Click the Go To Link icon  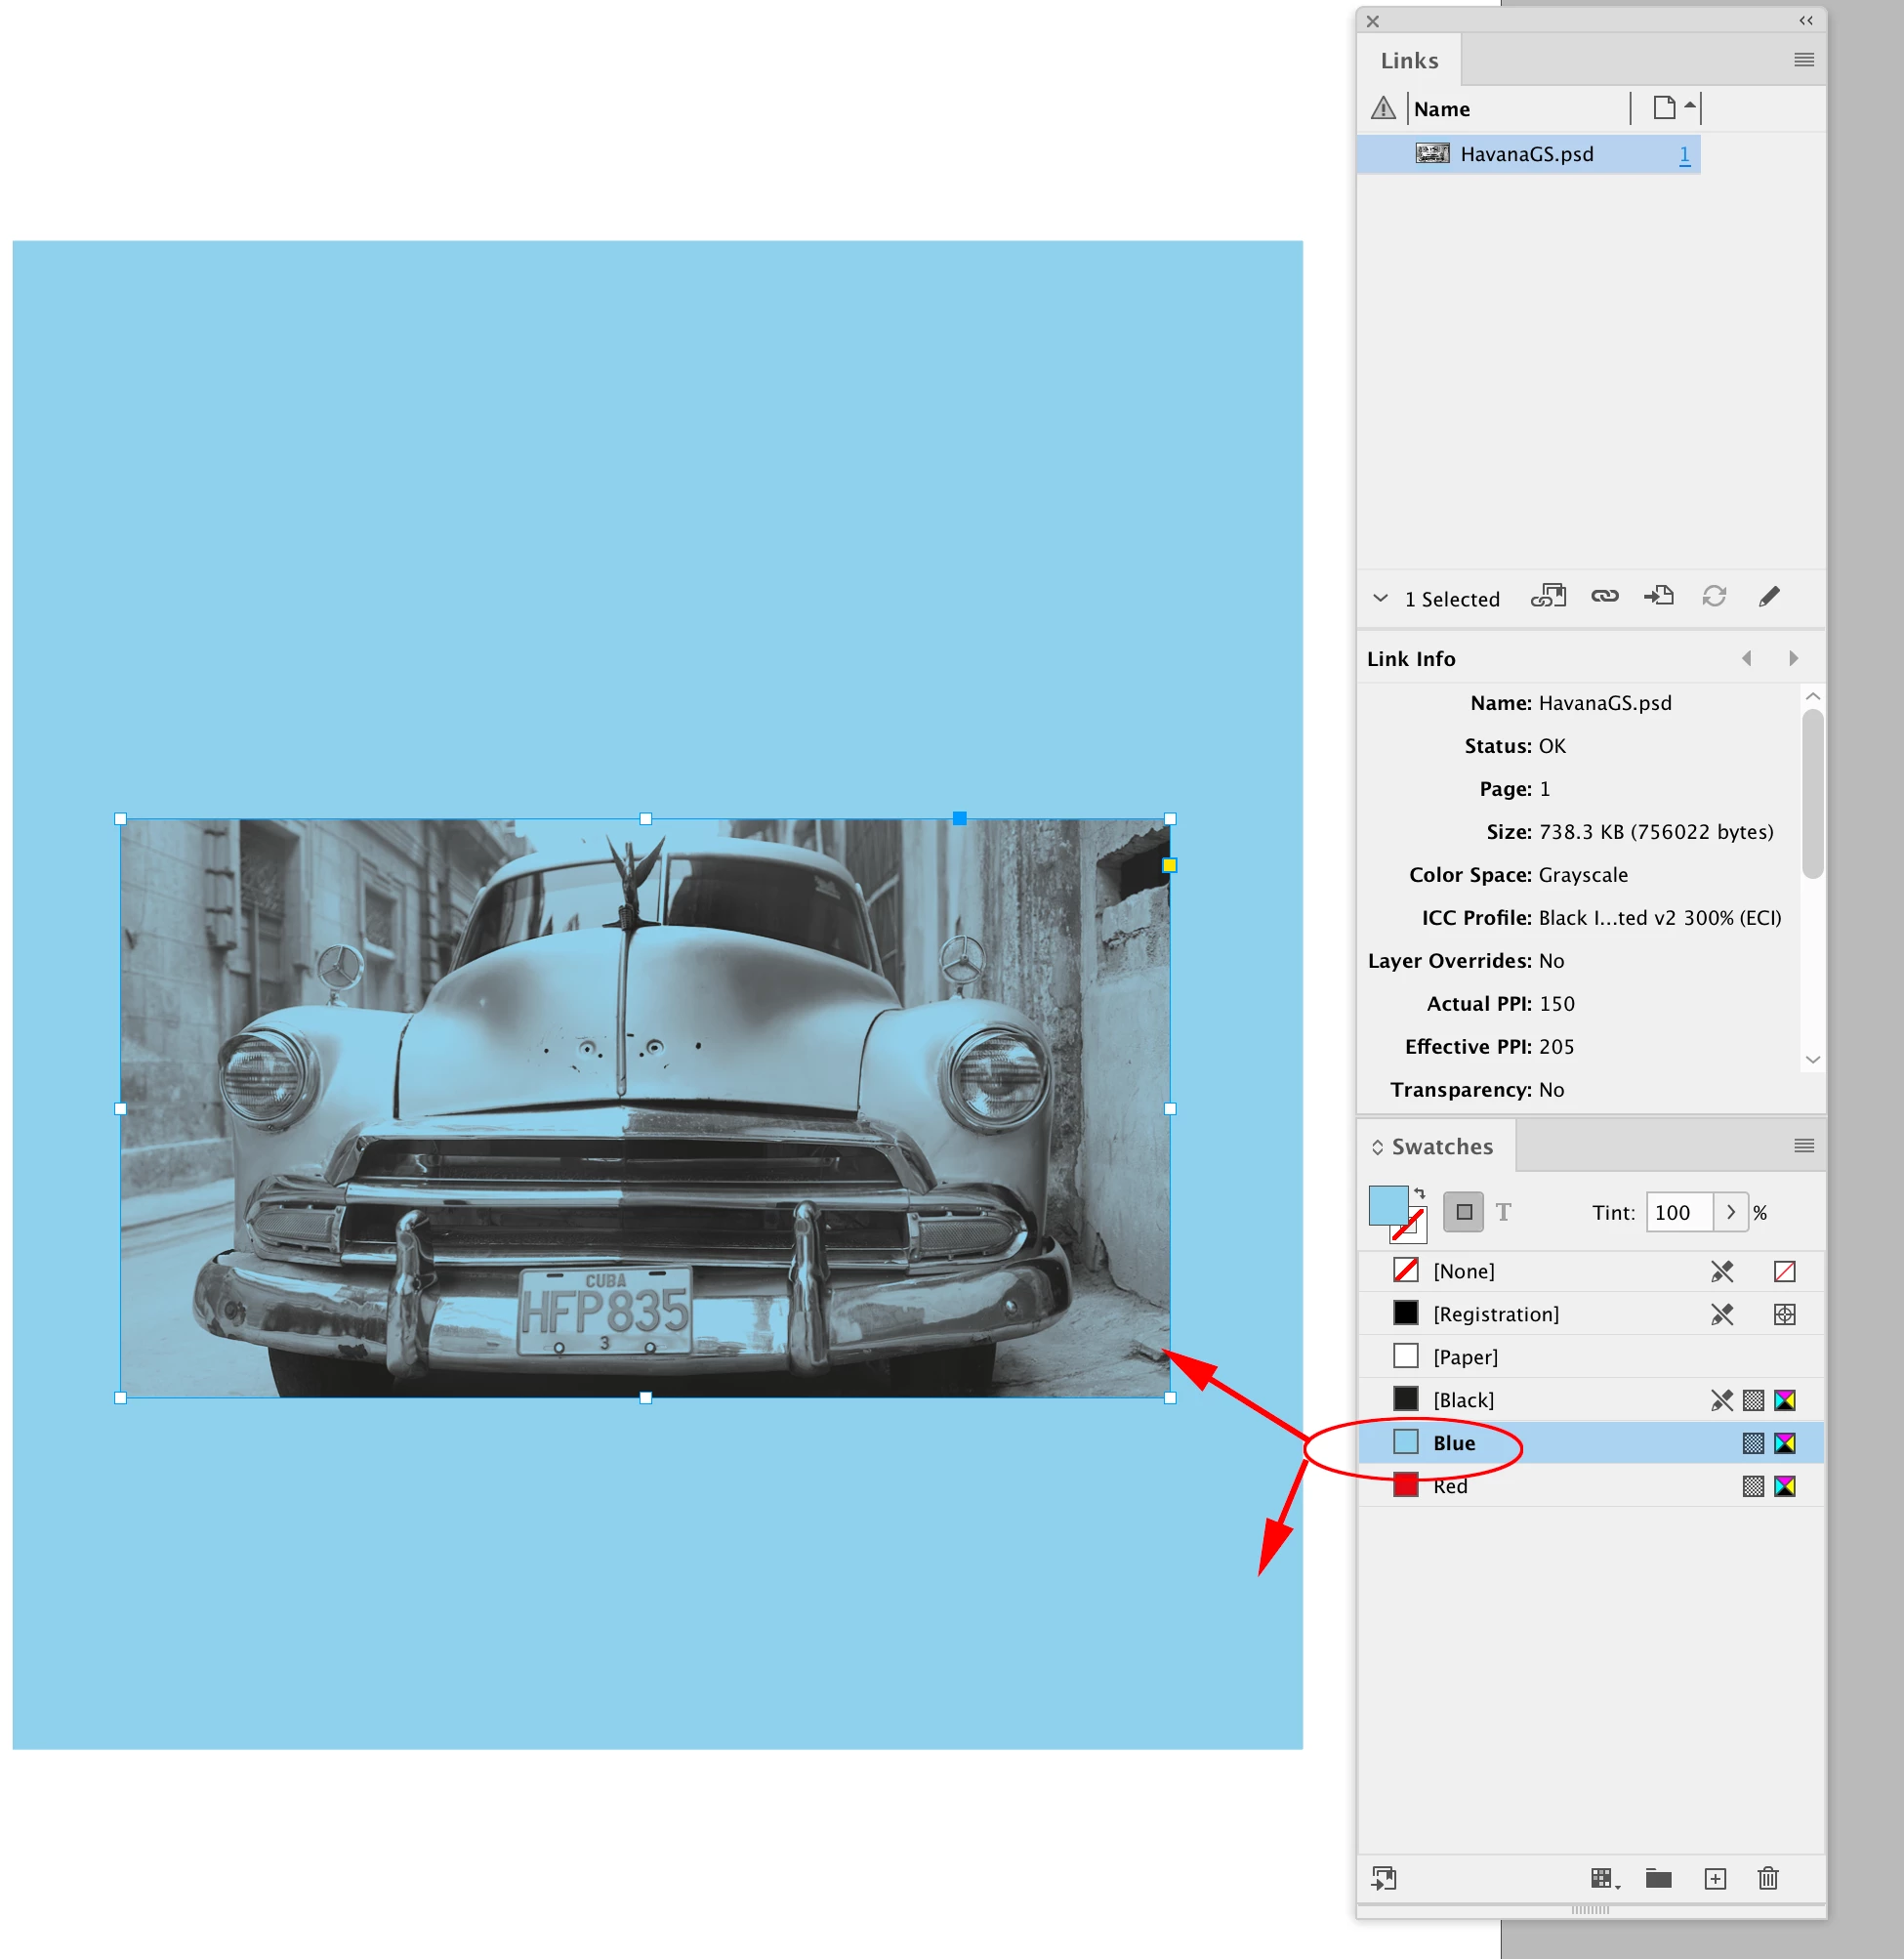coord(1659,597)
